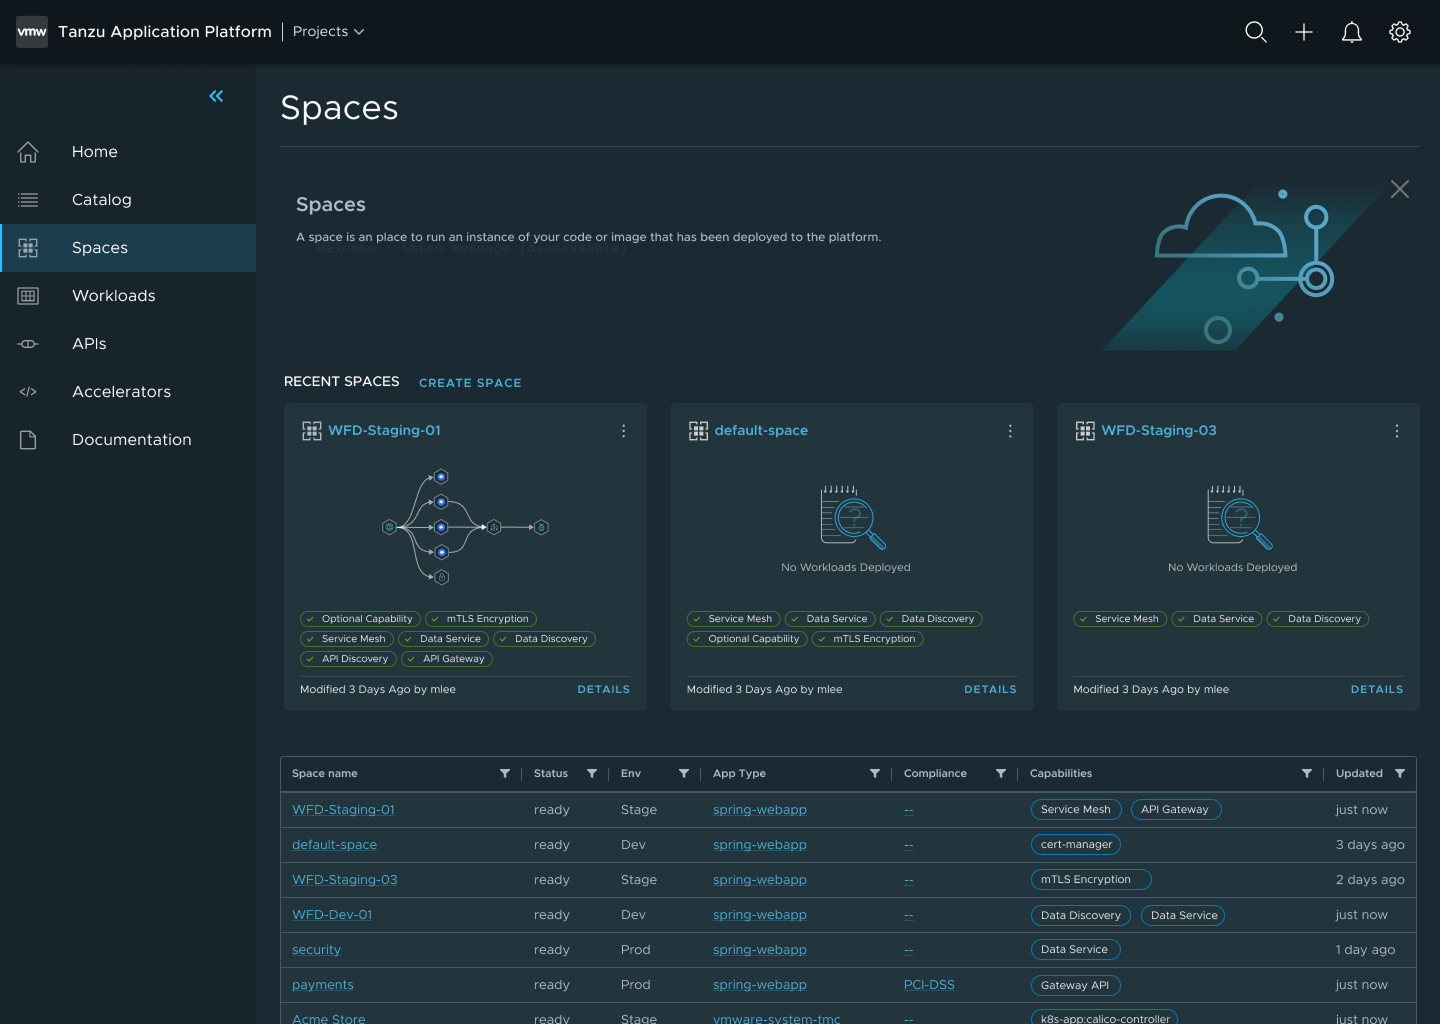1440x1024 pixels.
Task: Filter the Updated column
Action: click(x=1400, y=774)
